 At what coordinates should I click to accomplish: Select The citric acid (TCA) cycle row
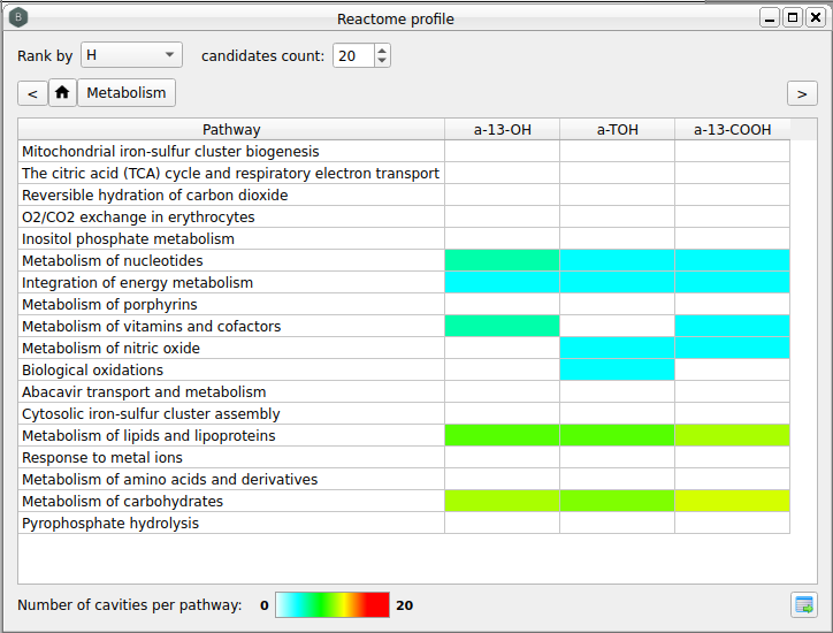click(231, 173)
